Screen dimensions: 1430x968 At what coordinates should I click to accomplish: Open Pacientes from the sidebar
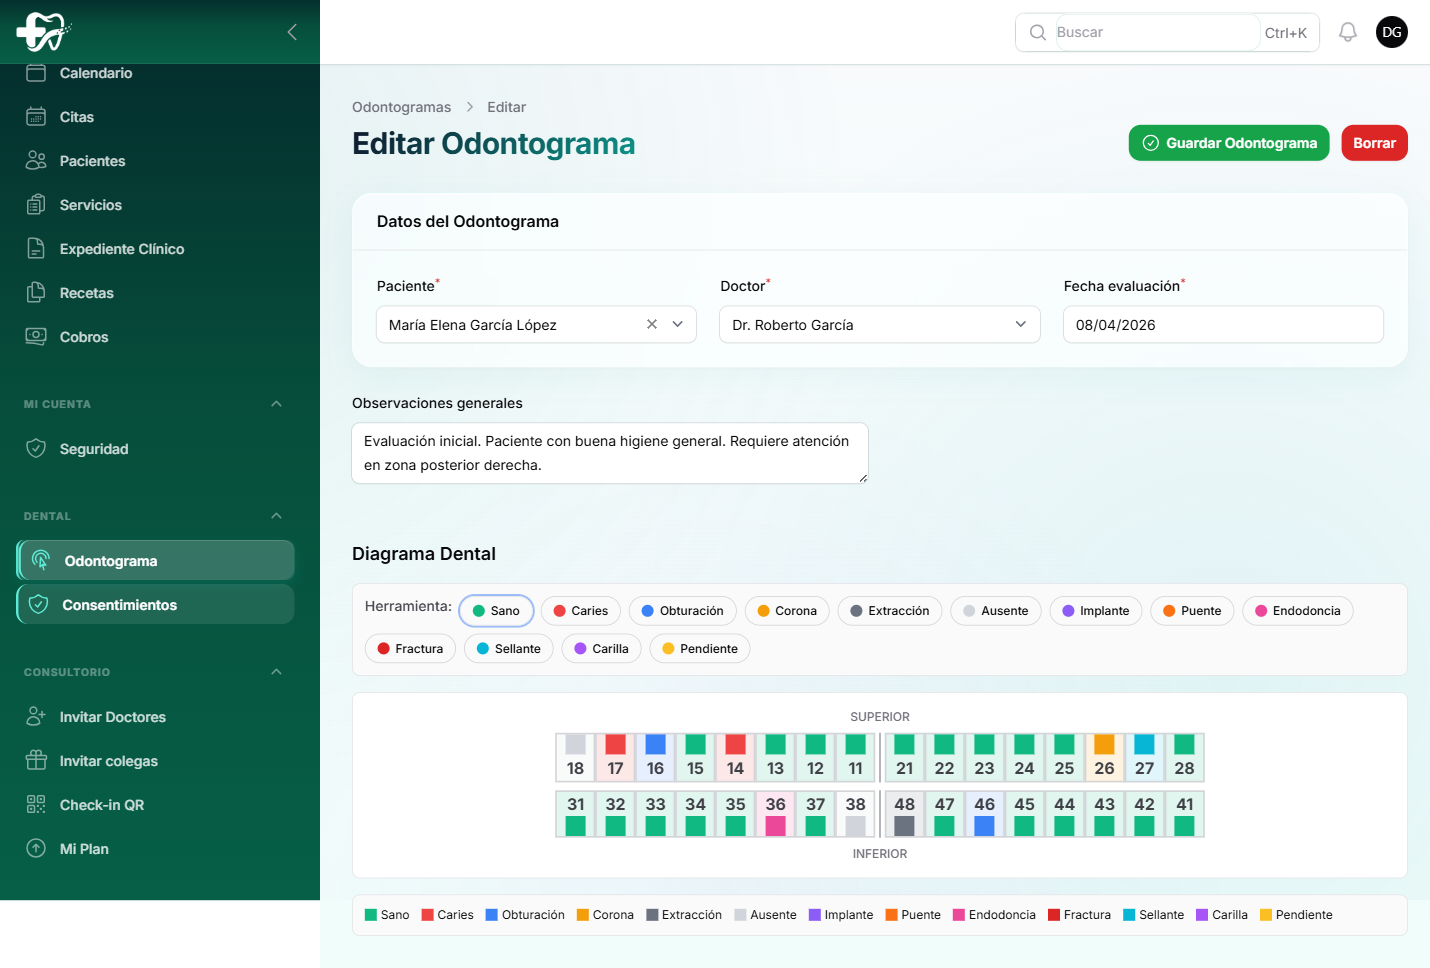coord(156,161)
